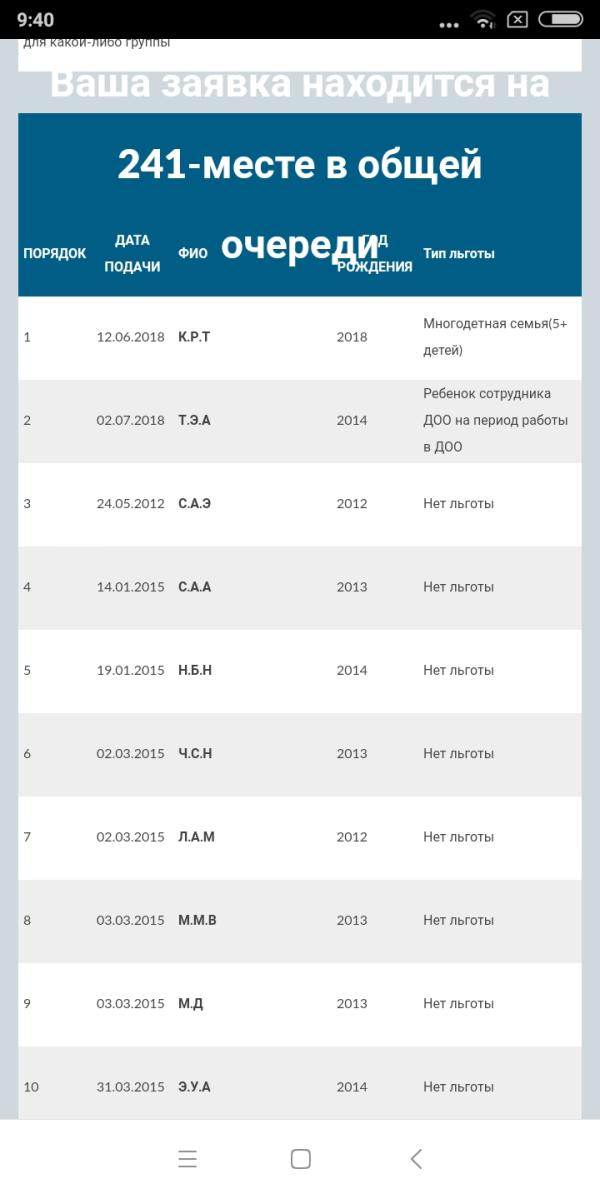Image resolution: width=600 pixels, height=1198 pixels.
Task: Click the applicant name Т.Э.А
Action: pos(194,420)
